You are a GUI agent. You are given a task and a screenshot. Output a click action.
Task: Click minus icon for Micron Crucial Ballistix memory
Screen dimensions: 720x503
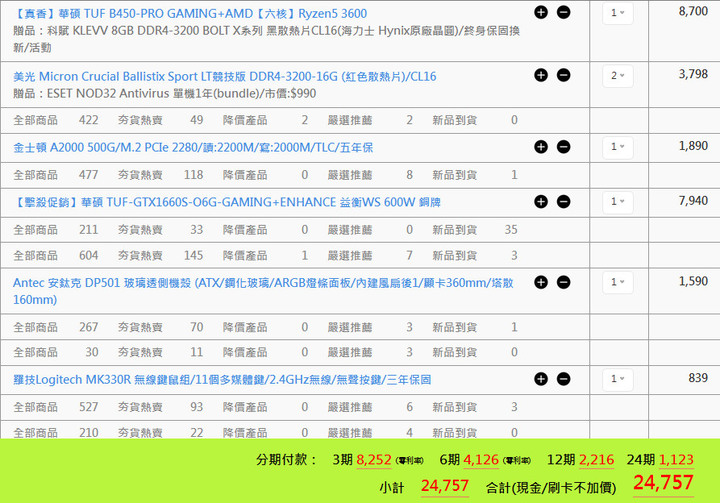coord(563,75)
